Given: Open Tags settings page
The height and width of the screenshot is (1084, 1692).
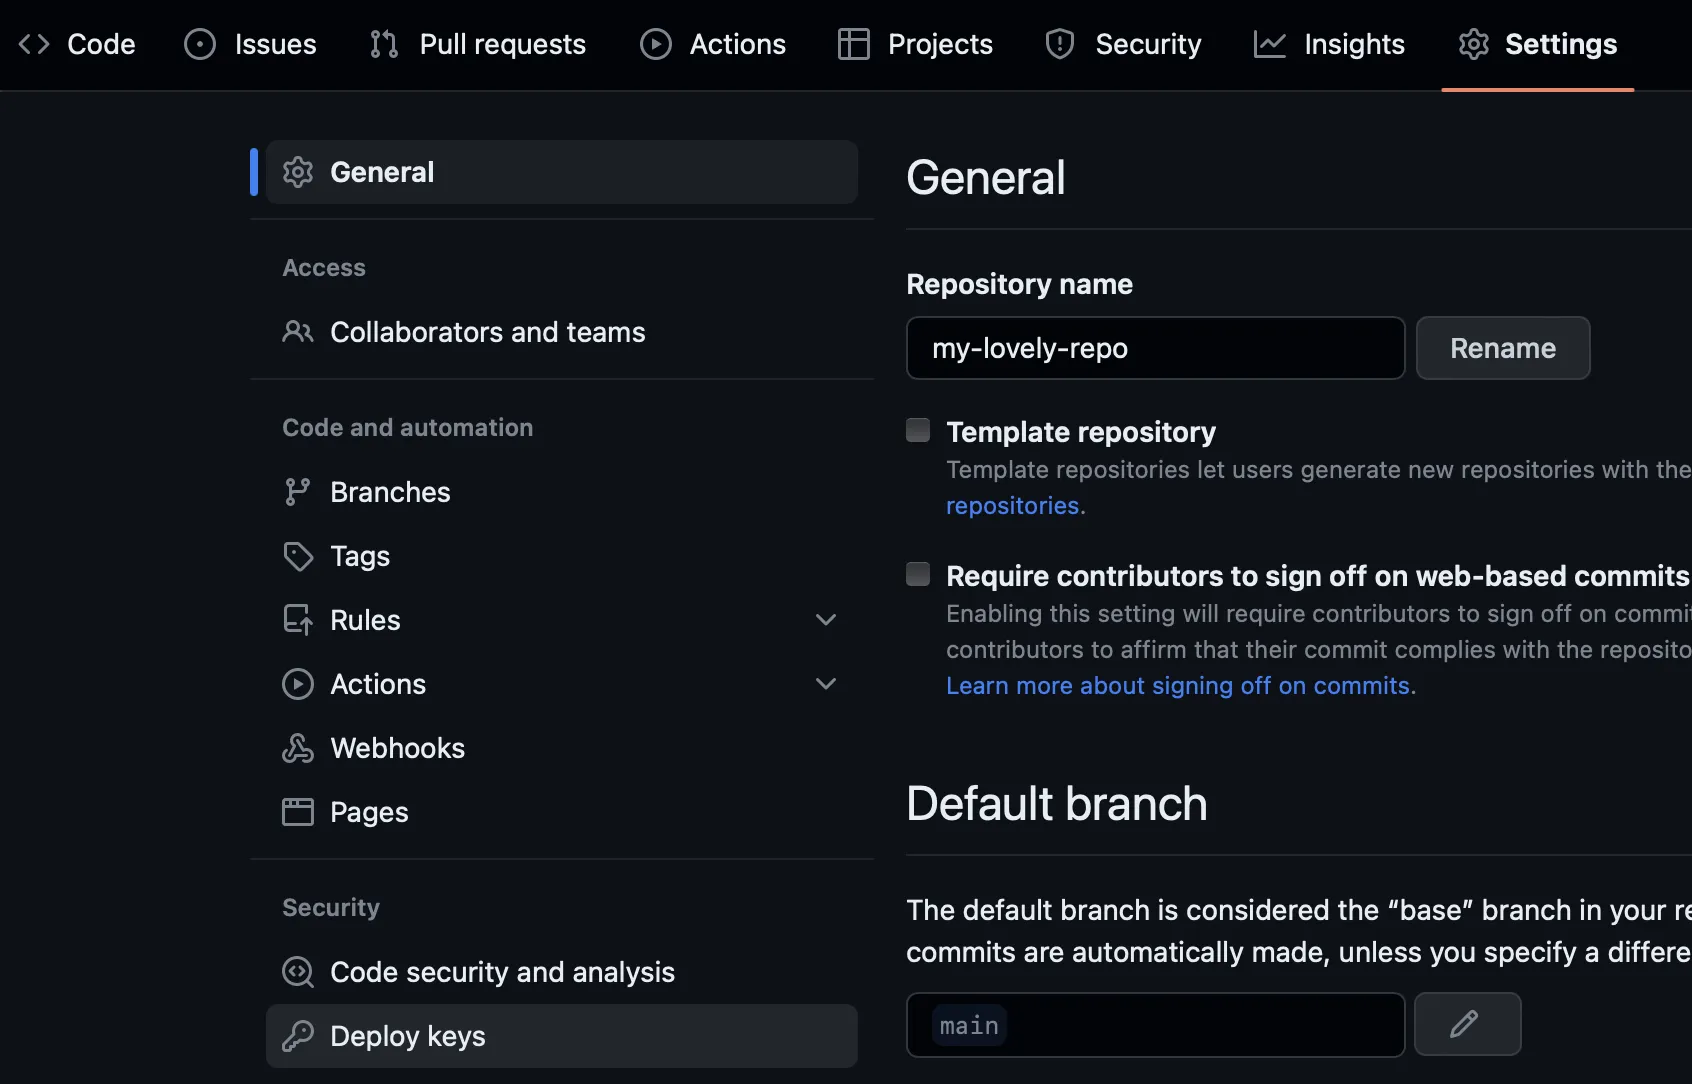Looking at the screenshot, I should click(x=562, y=556).
